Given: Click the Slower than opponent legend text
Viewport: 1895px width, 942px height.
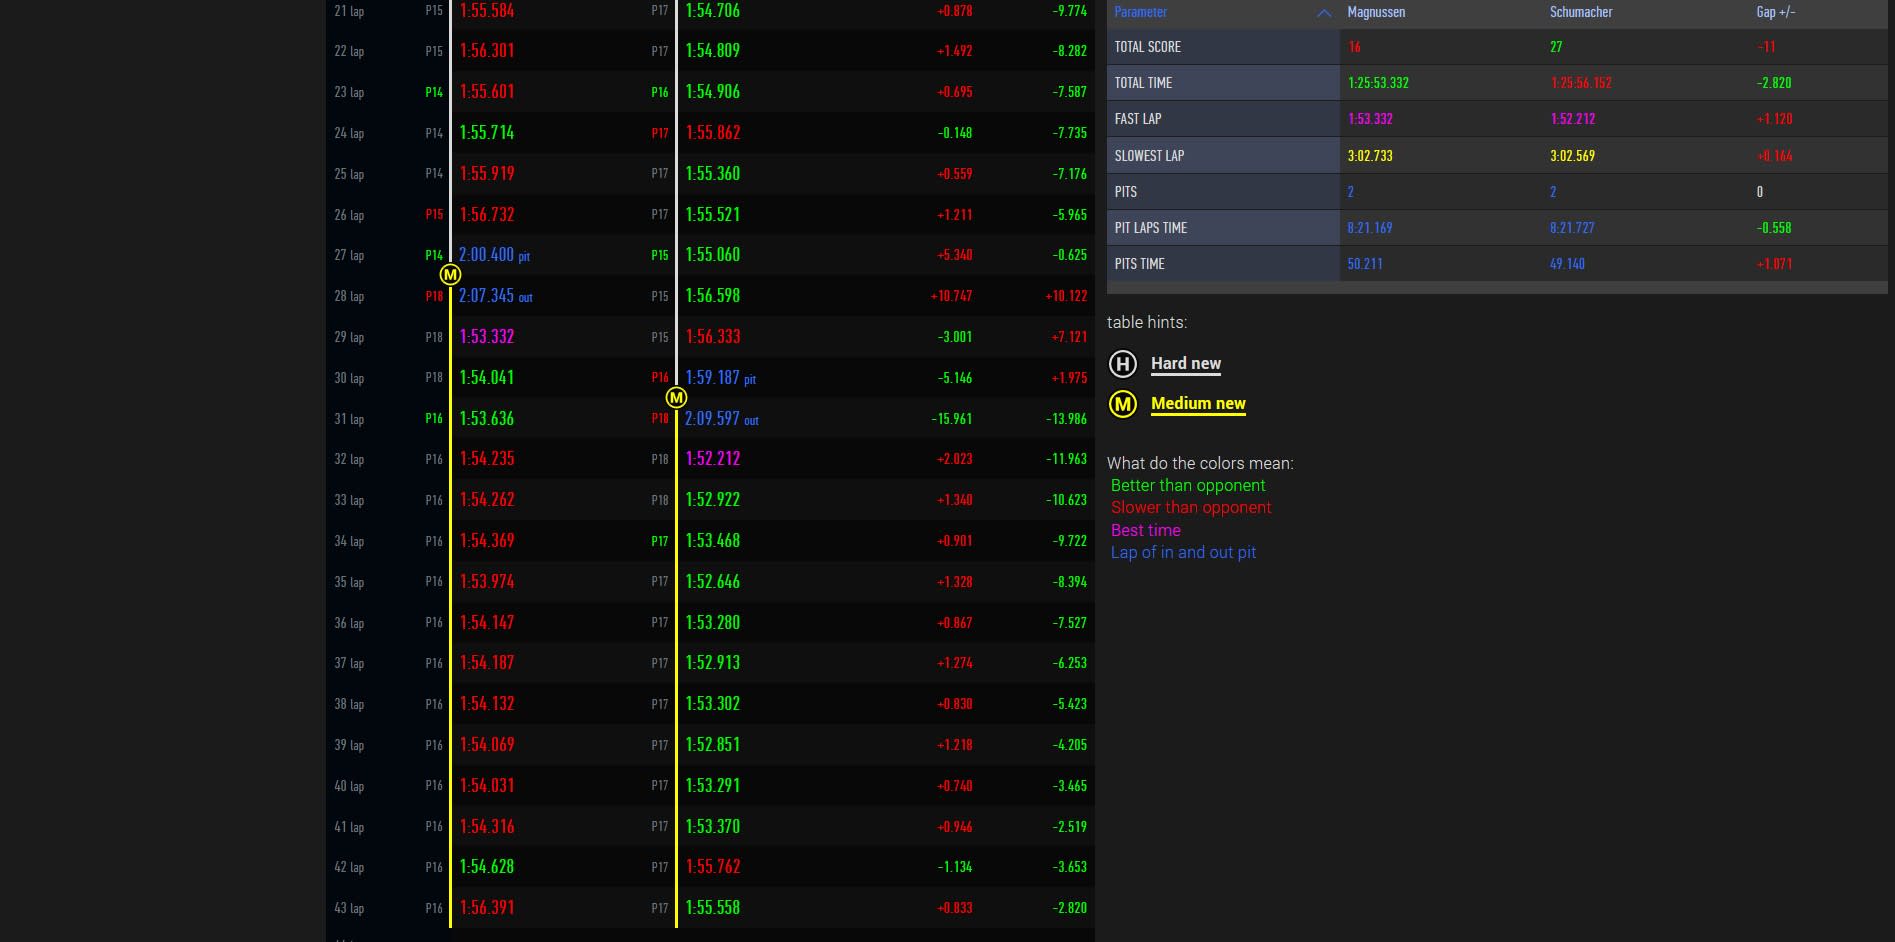Looking at the screenshot, I should tap(1191, 507).
